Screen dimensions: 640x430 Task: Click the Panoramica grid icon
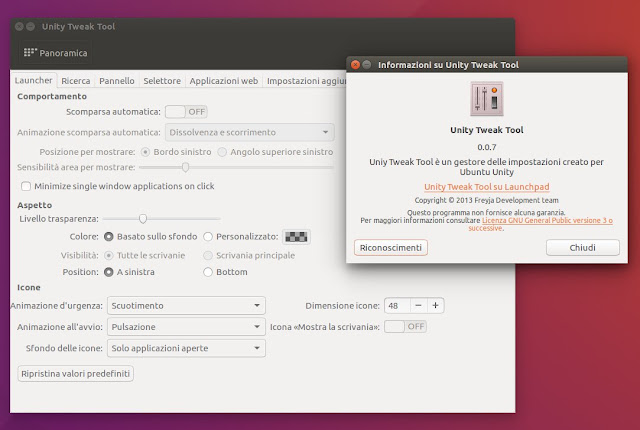click(x=30, y=52)
